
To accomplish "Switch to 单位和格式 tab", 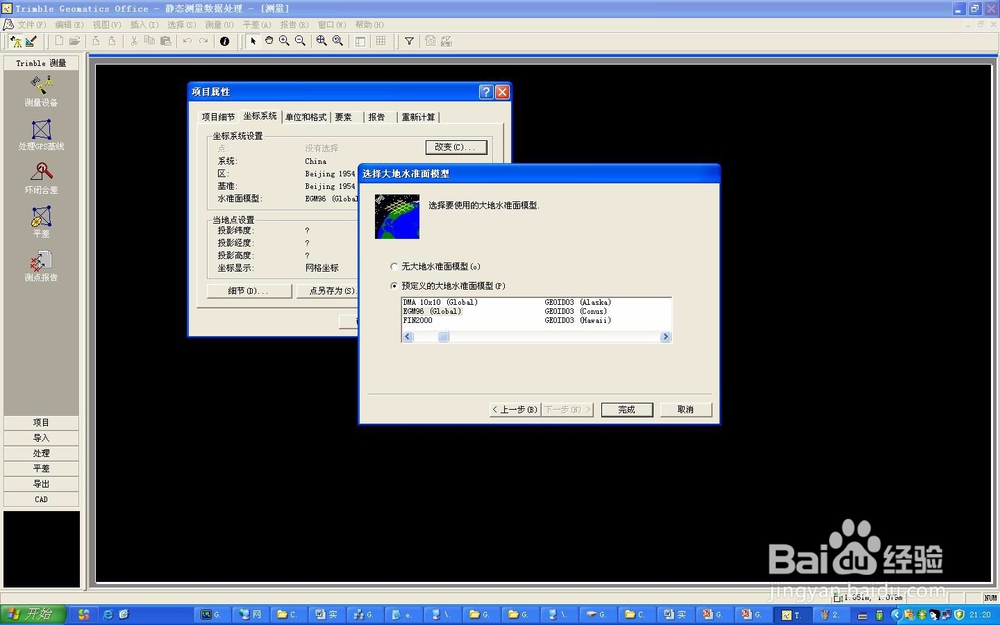I will coord(305,117).
